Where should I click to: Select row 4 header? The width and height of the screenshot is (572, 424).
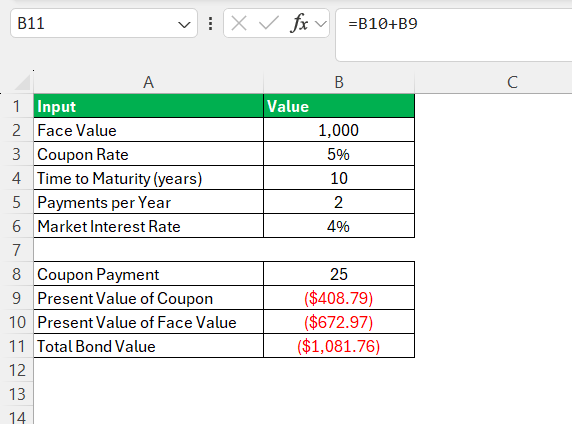[x=16, y=178]
